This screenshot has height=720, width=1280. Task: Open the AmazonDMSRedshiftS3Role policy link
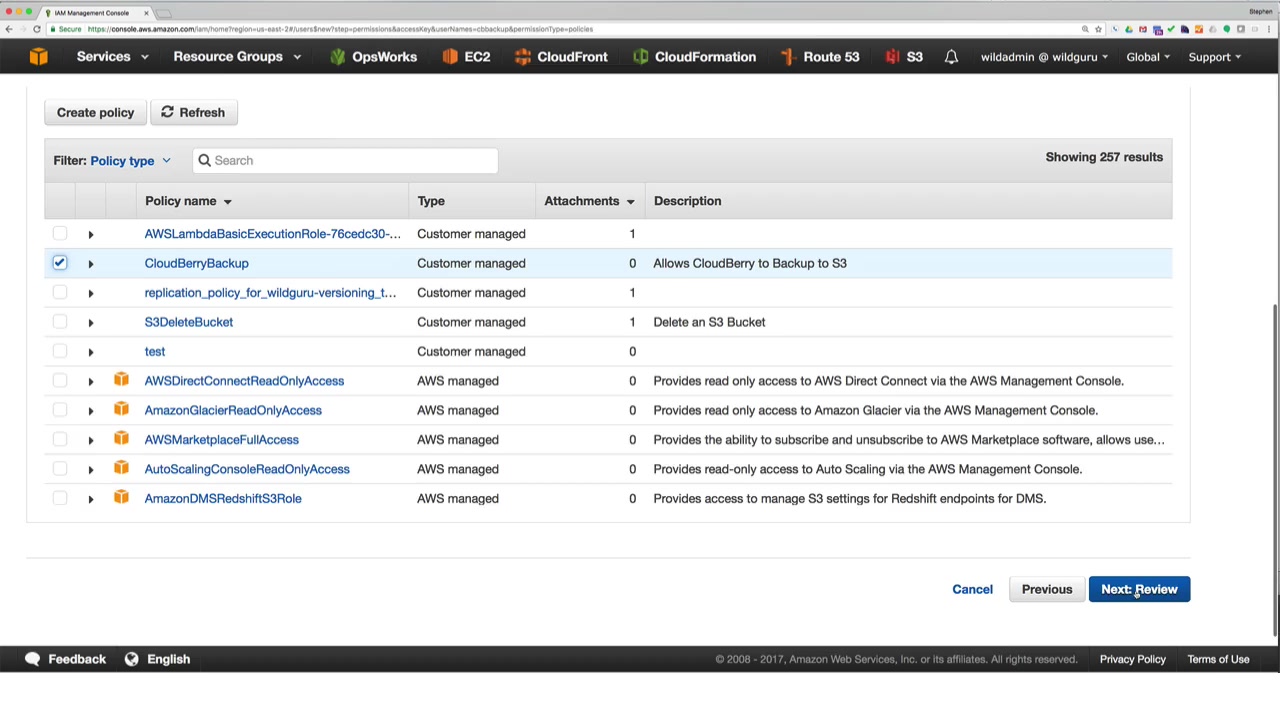pos(223,498)
